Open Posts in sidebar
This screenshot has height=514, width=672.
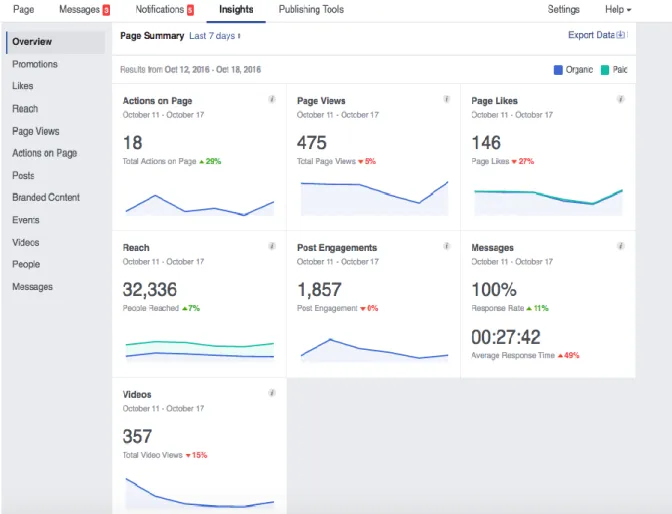[23, 176]
